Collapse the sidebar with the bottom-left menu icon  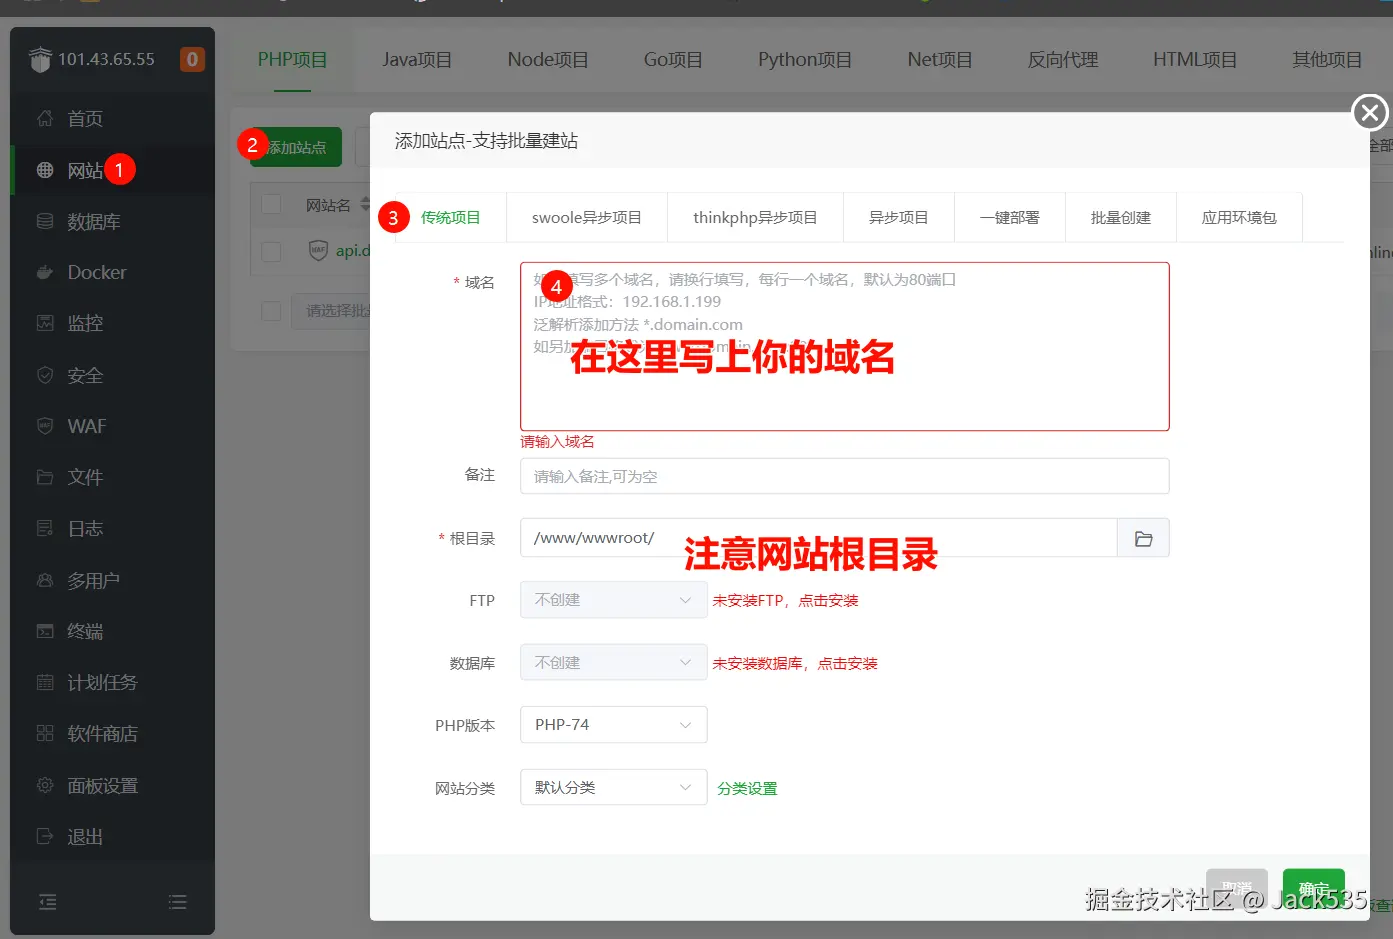pyautogui.click(x=48, y=902)
